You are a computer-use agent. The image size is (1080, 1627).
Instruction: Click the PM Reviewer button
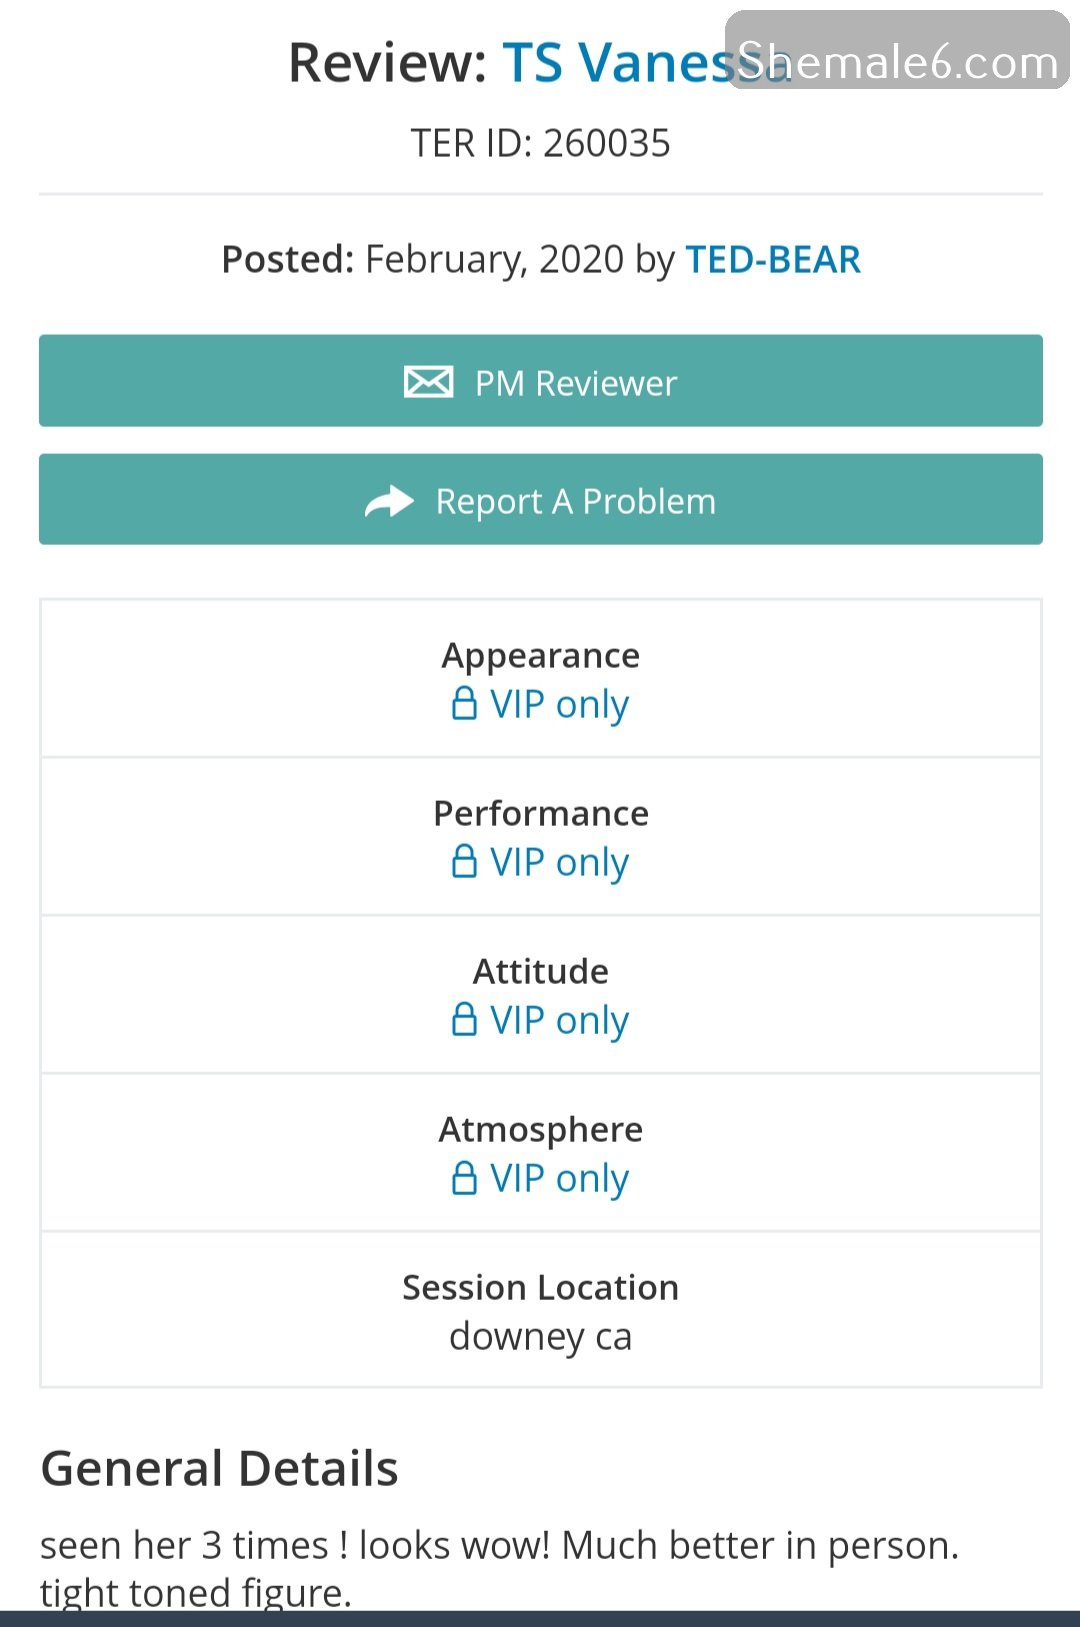(541, 381)
